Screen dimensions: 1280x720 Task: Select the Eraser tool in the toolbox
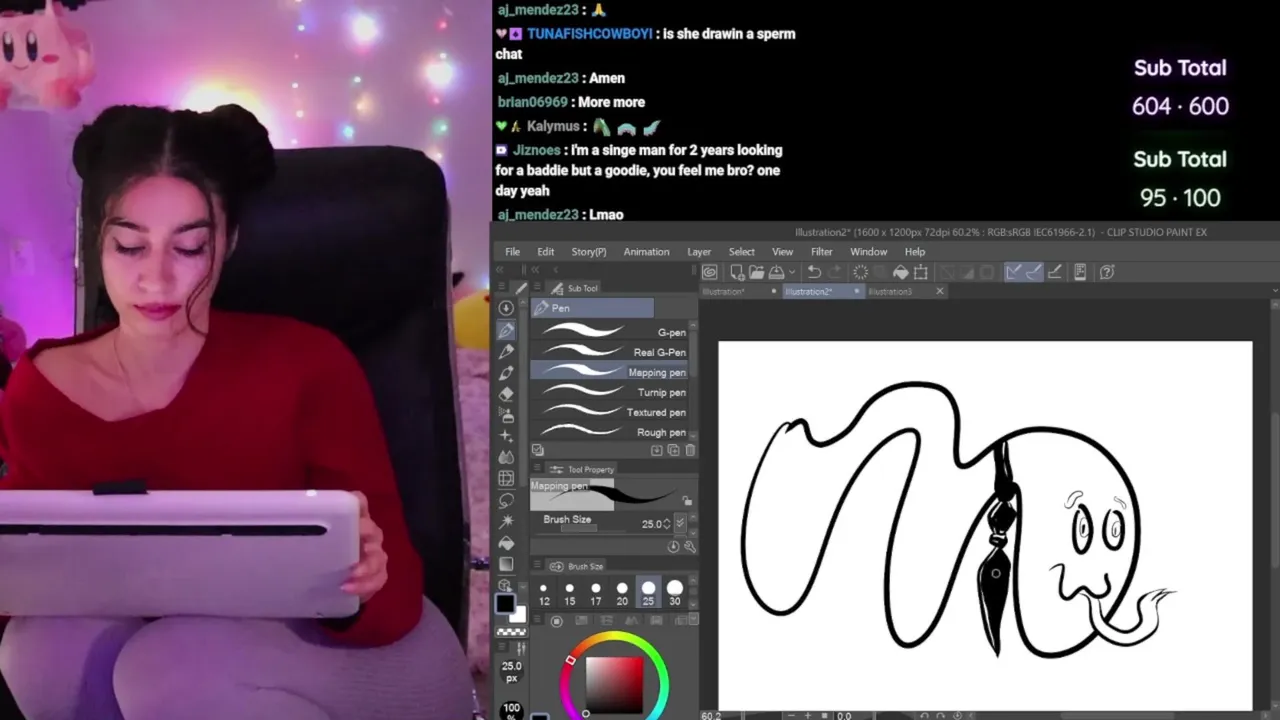(x=506, y=393)
